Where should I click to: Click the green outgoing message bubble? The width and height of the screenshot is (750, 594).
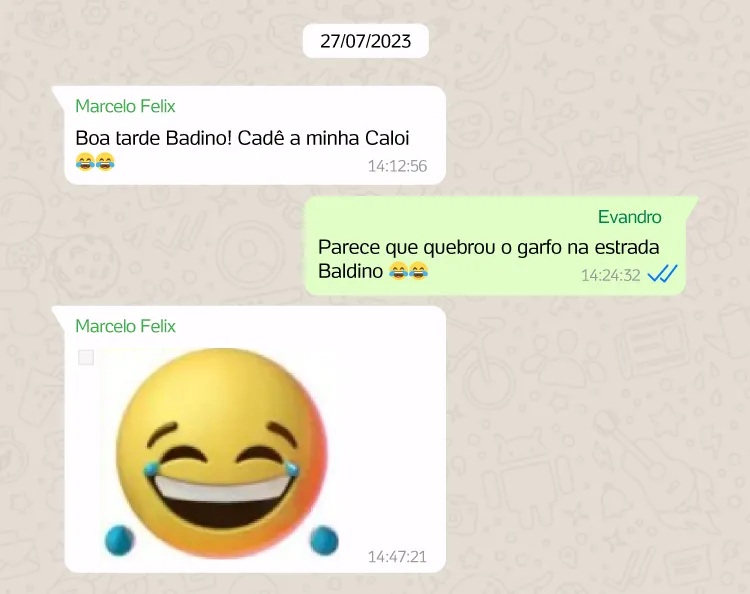coord(501,246)
